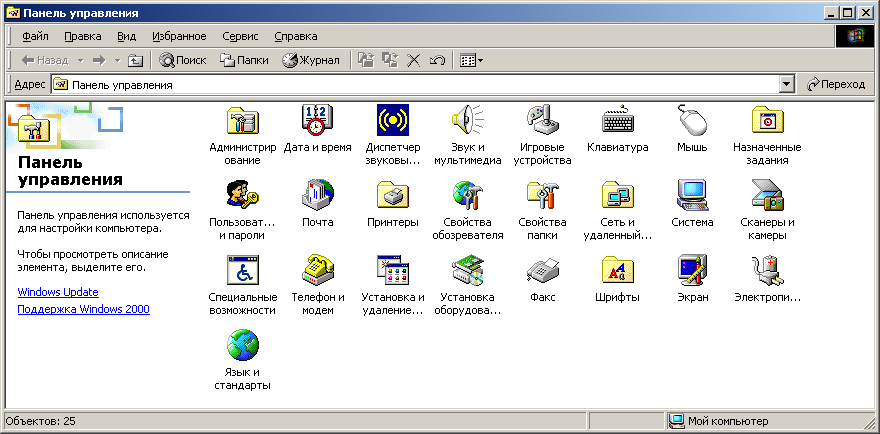The image size is (880, 434).
Task: Open the Windows Update link
Action: pos(58,292)
